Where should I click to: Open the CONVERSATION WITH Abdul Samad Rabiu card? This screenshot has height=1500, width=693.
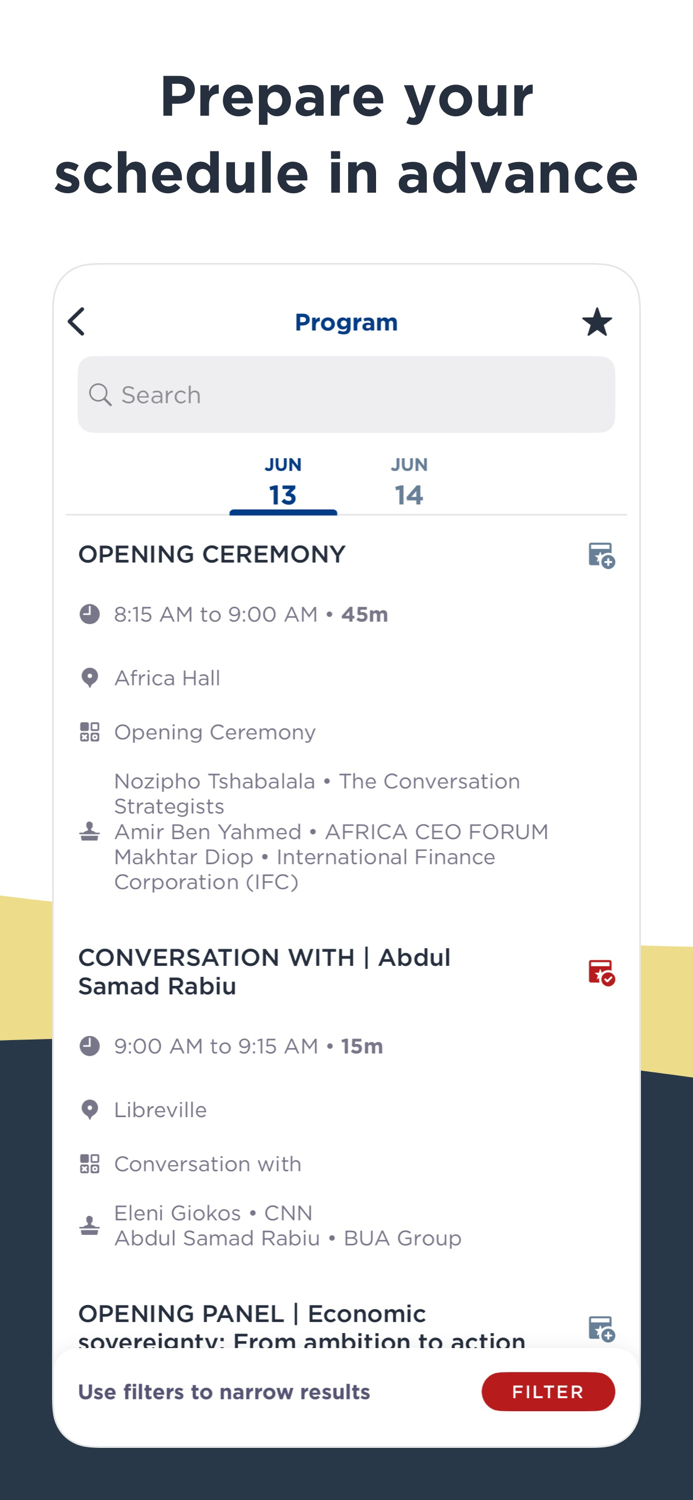264,971
